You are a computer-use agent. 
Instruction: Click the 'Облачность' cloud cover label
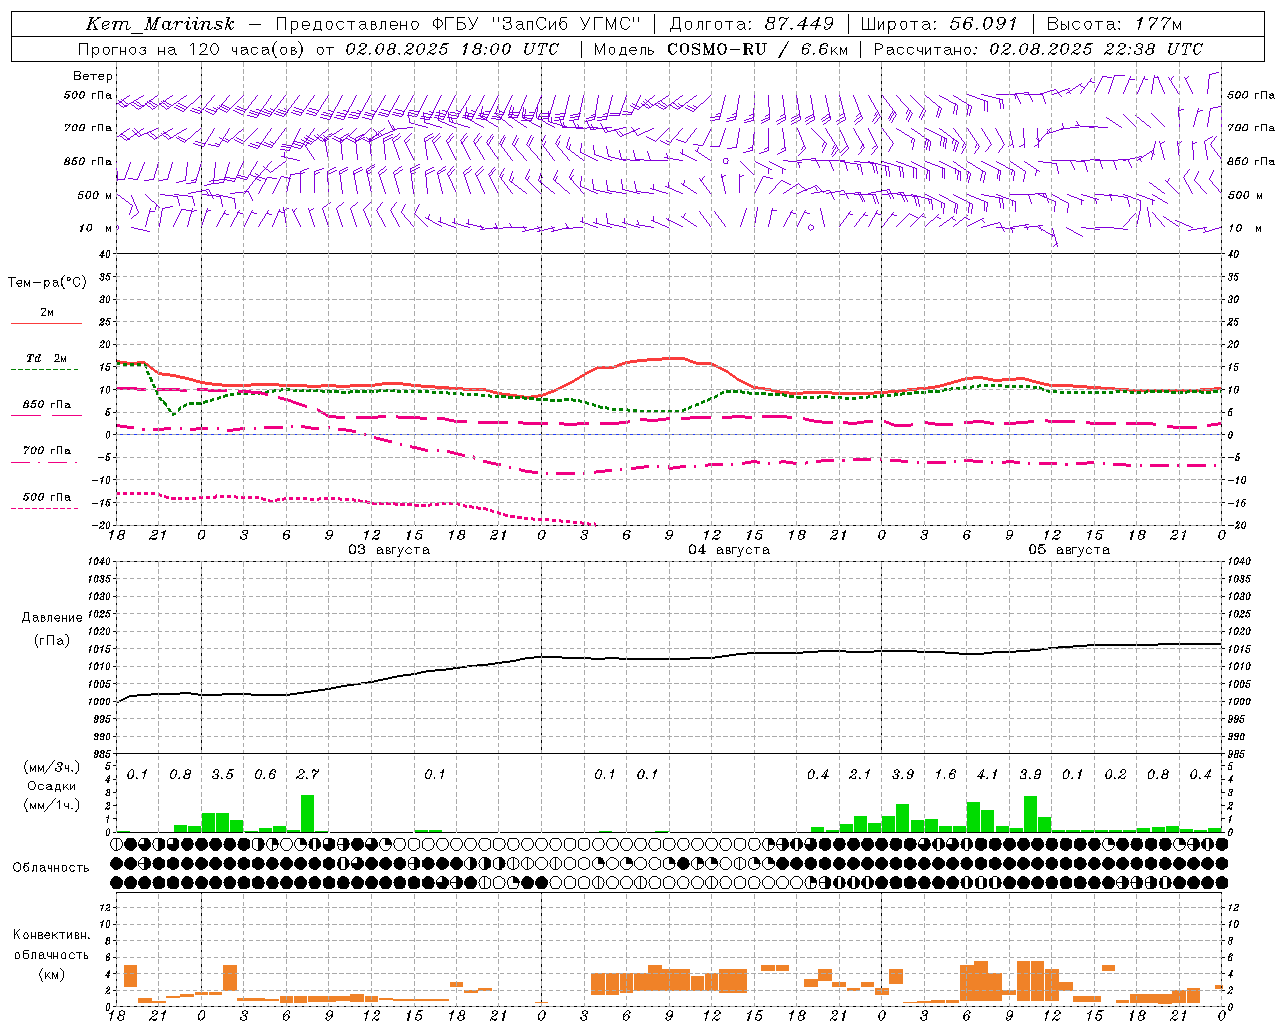(51, 867)
